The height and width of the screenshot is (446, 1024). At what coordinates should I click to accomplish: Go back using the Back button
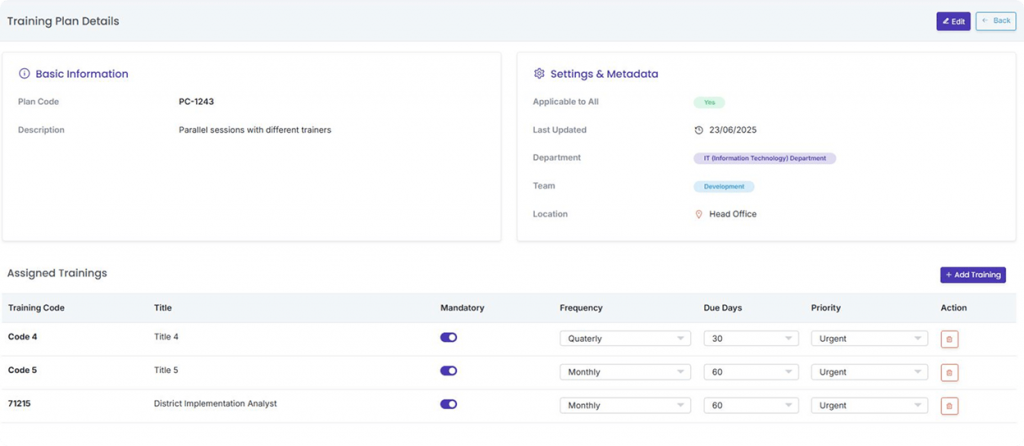pos(995,21)
